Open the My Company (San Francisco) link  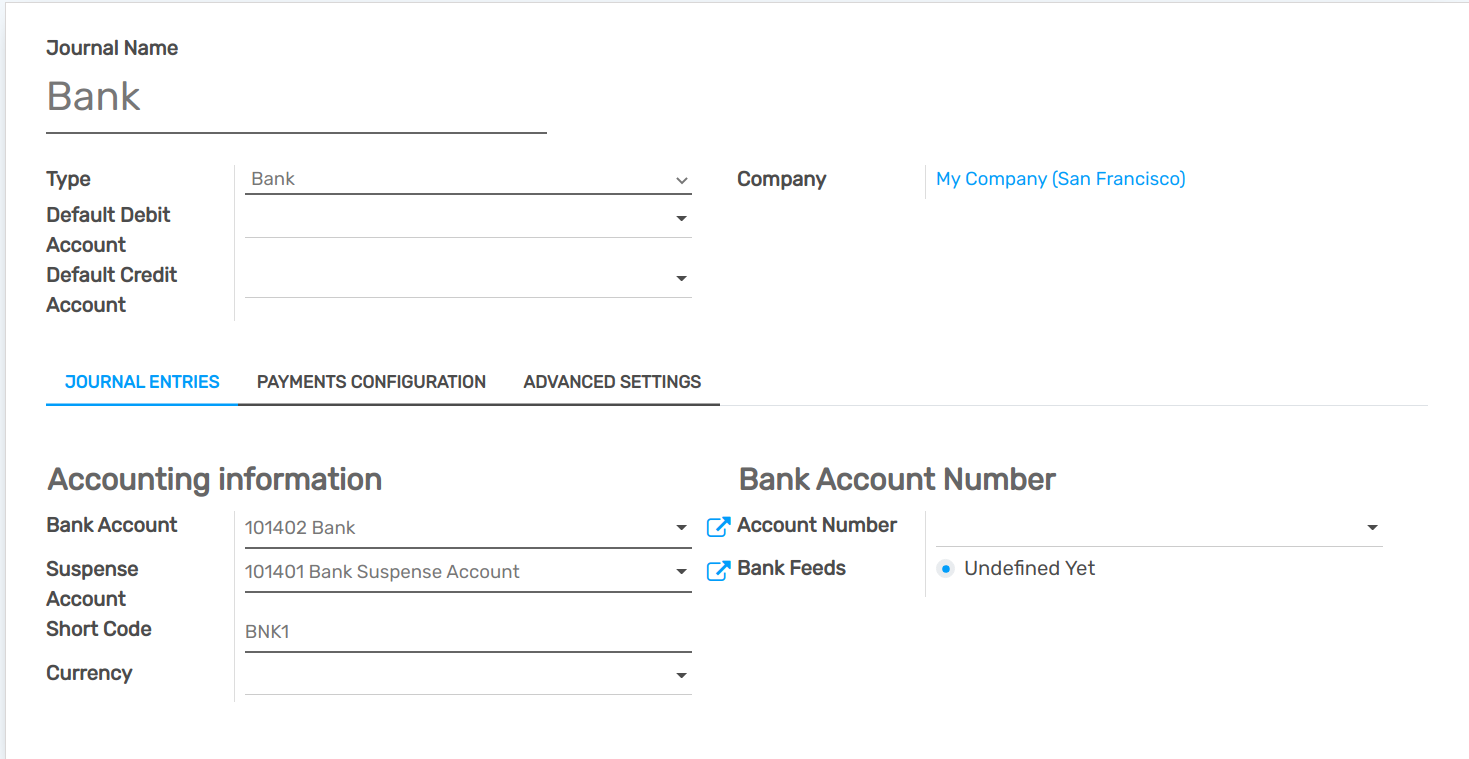[1059, 178]
